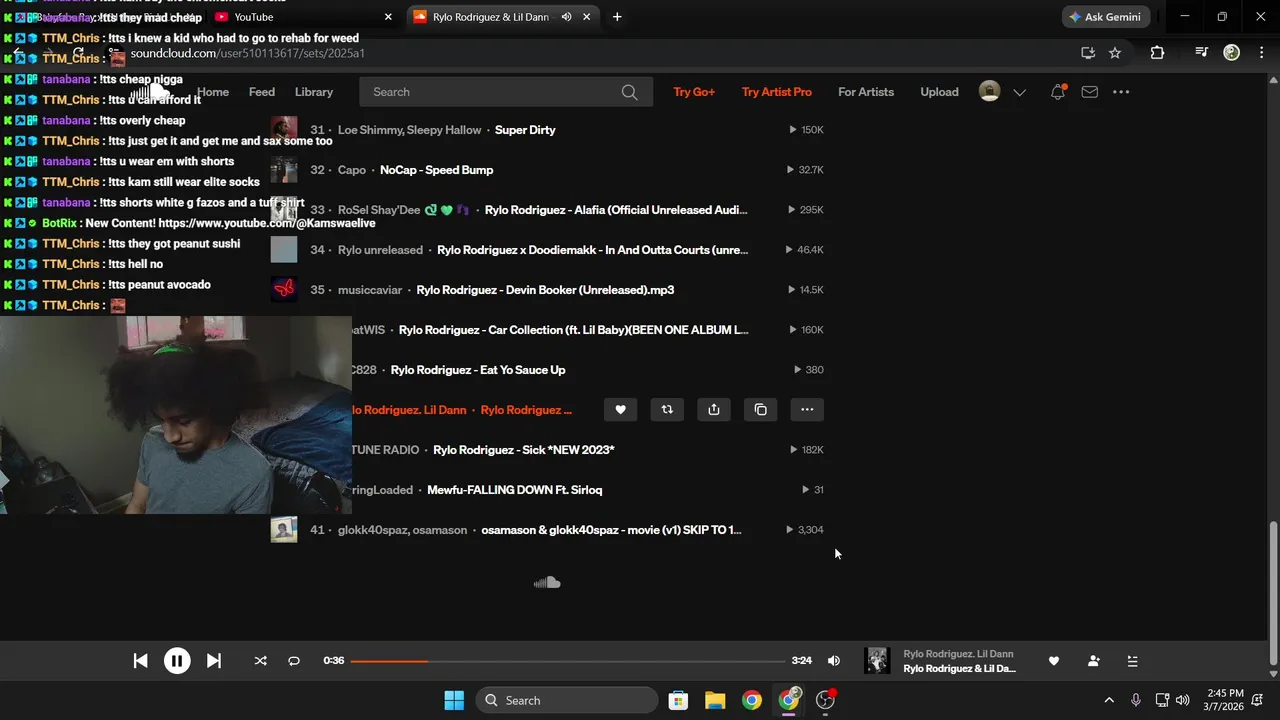This screenshot has width=1280, height=720.
Task: Open the Library tab
Action: 314,92
